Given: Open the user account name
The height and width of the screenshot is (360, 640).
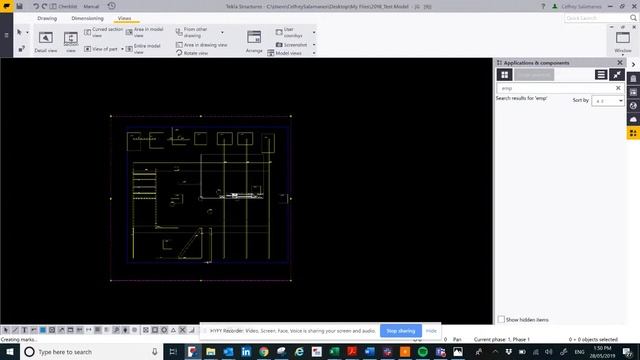Looking at the screenshot, I should tap(581, 6).
